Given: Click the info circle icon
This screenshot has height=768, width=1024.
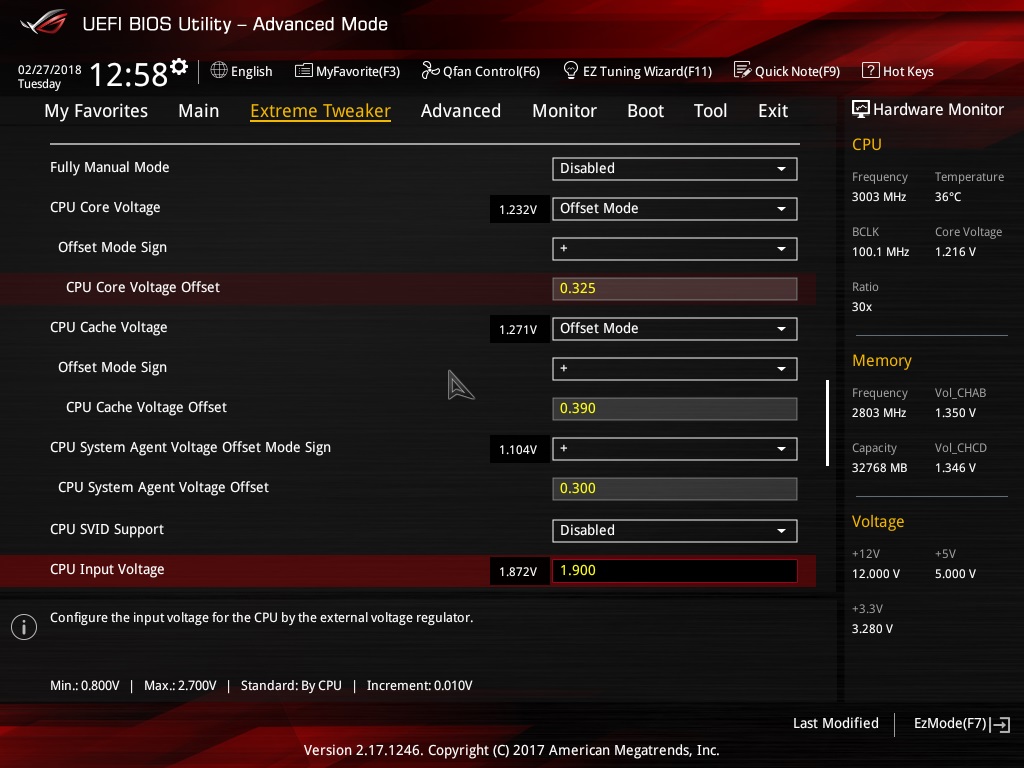Looking at the screenshot, I should 24,627.
